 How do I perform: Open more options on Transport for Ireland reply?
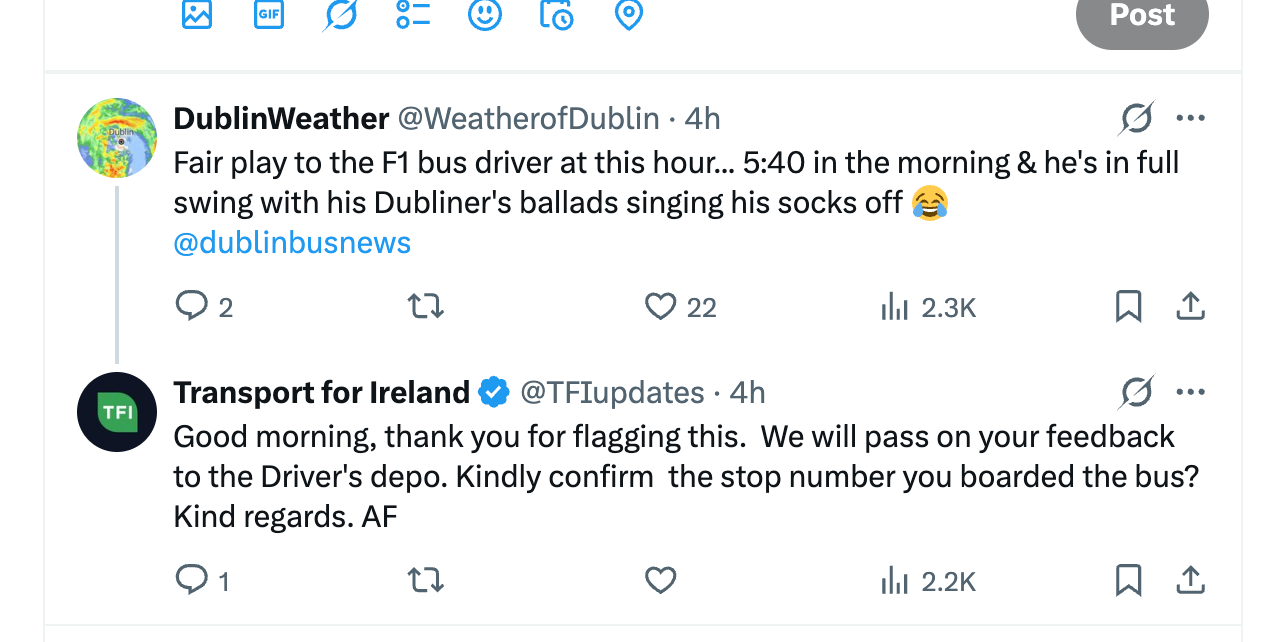[x=1190, y=392]
